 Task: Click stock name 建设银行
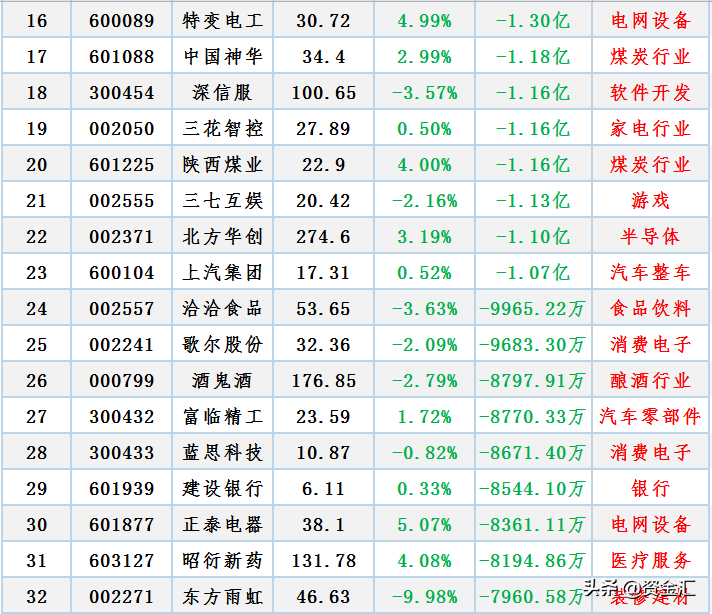[x=222, y=489]
